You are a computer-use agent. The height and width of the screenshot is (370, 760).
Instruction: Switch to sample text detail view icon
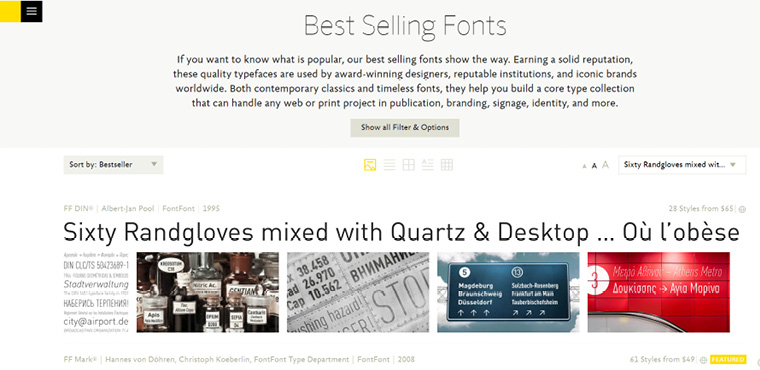pos(428,165)
